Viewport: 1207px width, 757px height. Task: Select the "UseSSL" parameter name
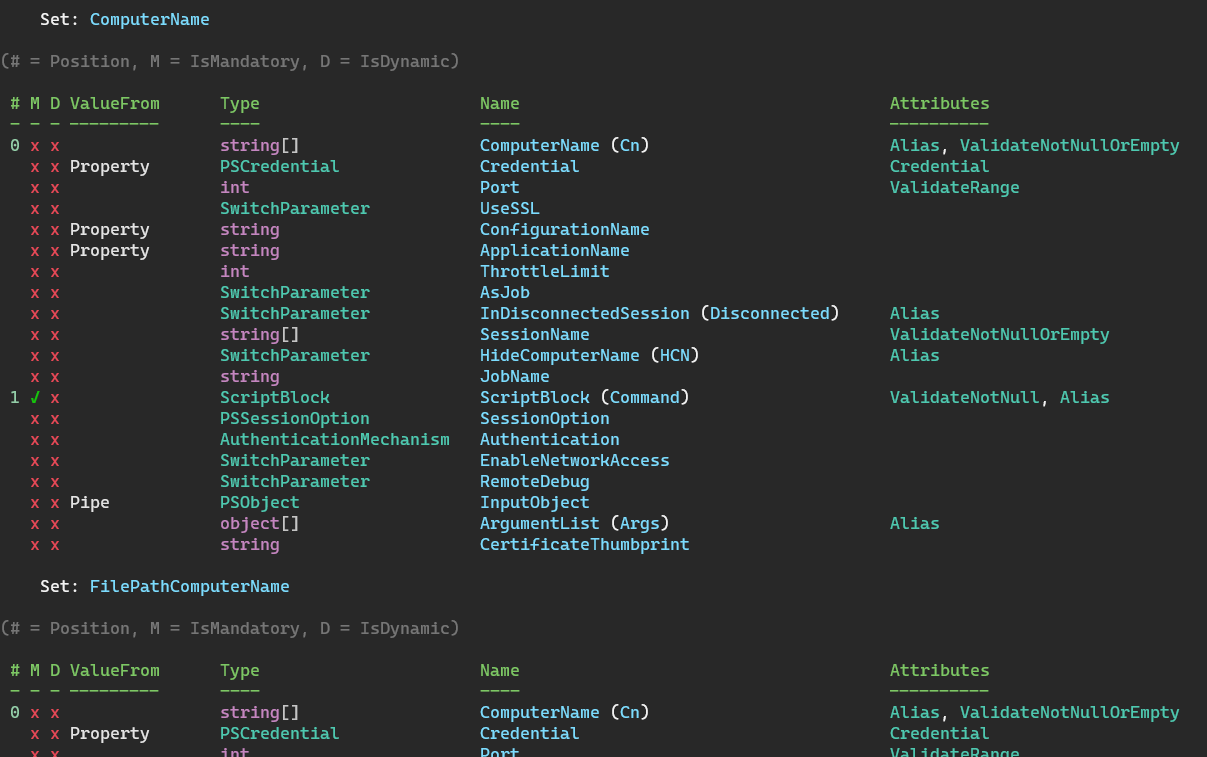tap(510, 208)
